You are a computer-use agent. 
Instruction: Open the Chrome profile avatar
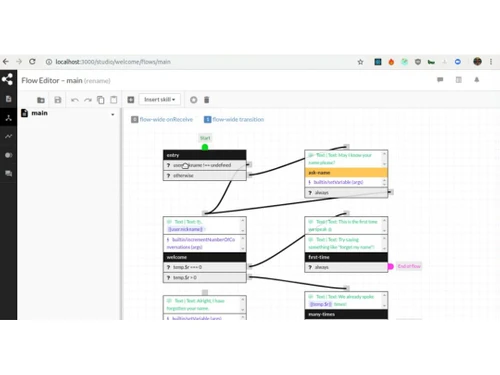click(477, 61)
